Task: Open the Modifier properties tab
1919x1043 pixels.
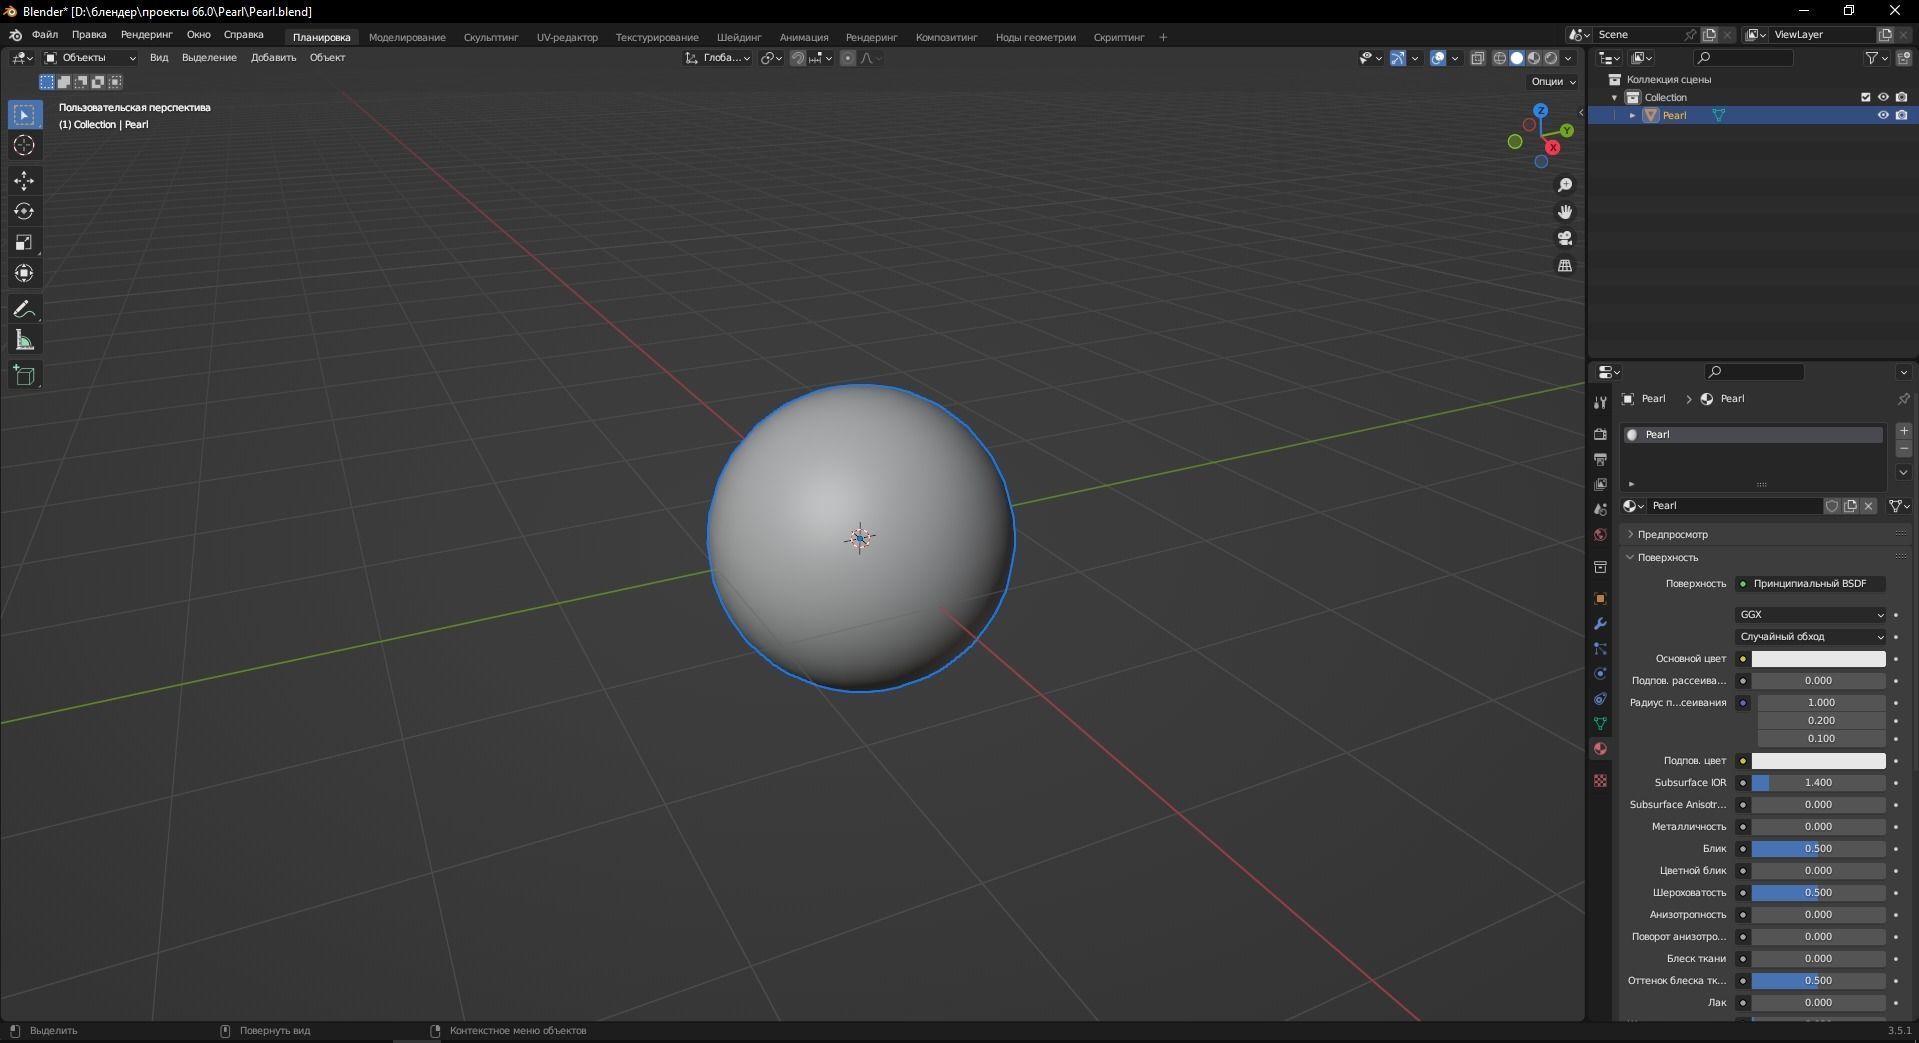Action: 1600,624
